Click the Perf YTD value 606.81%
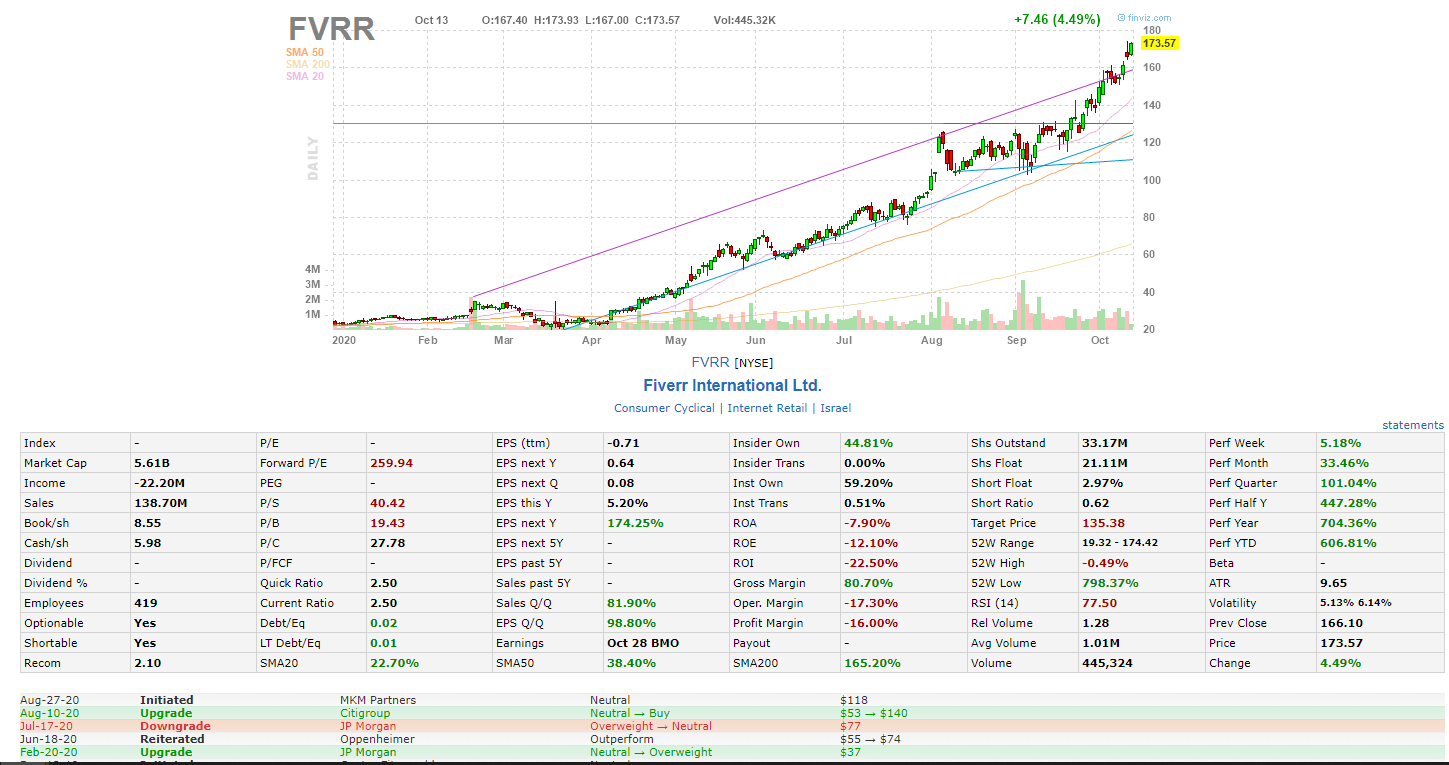 (1348, 543)
